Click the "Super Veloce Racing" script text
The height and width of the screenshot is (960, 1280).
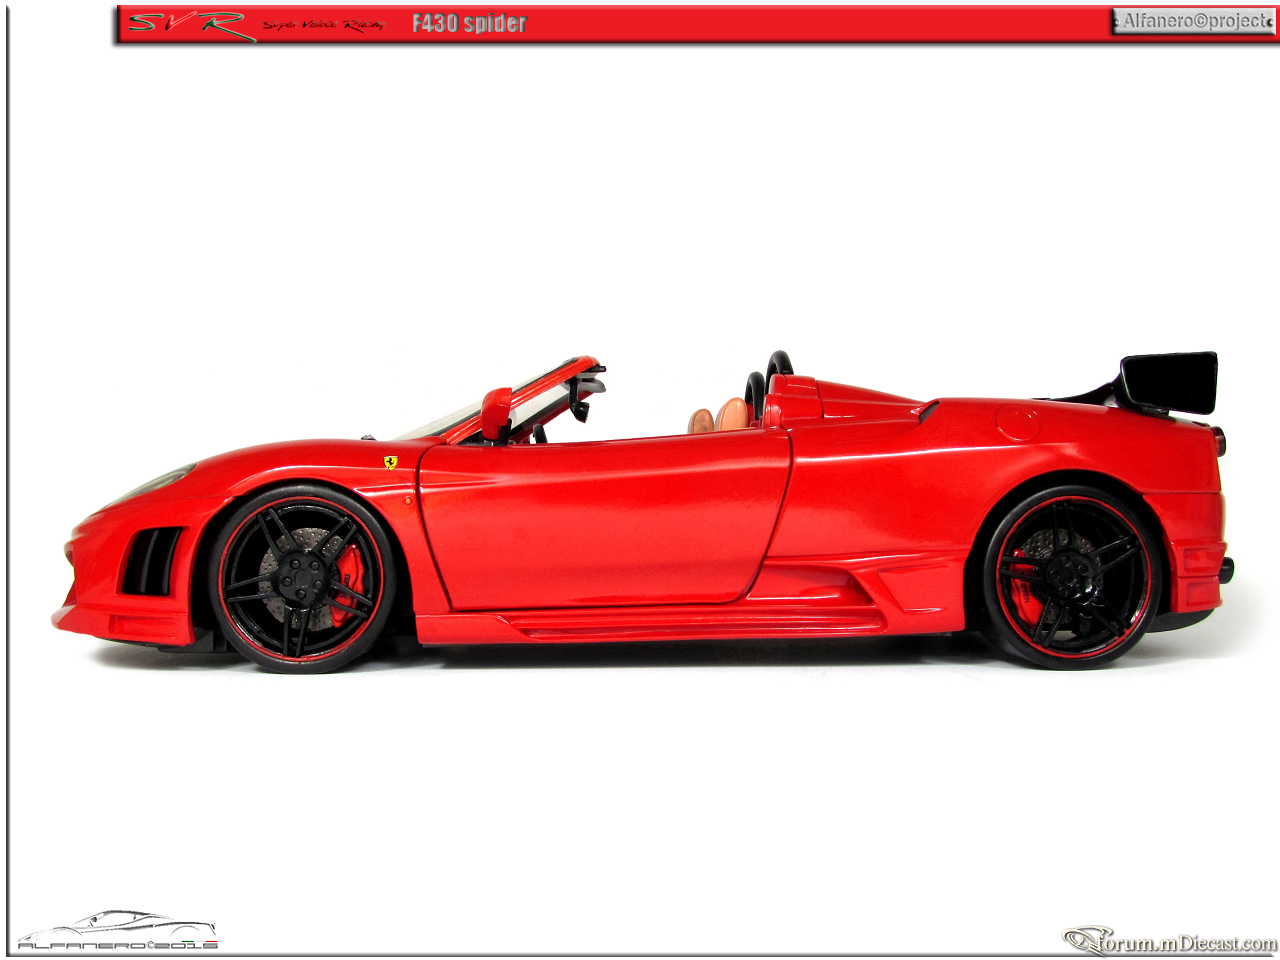(x=324, y=25)
